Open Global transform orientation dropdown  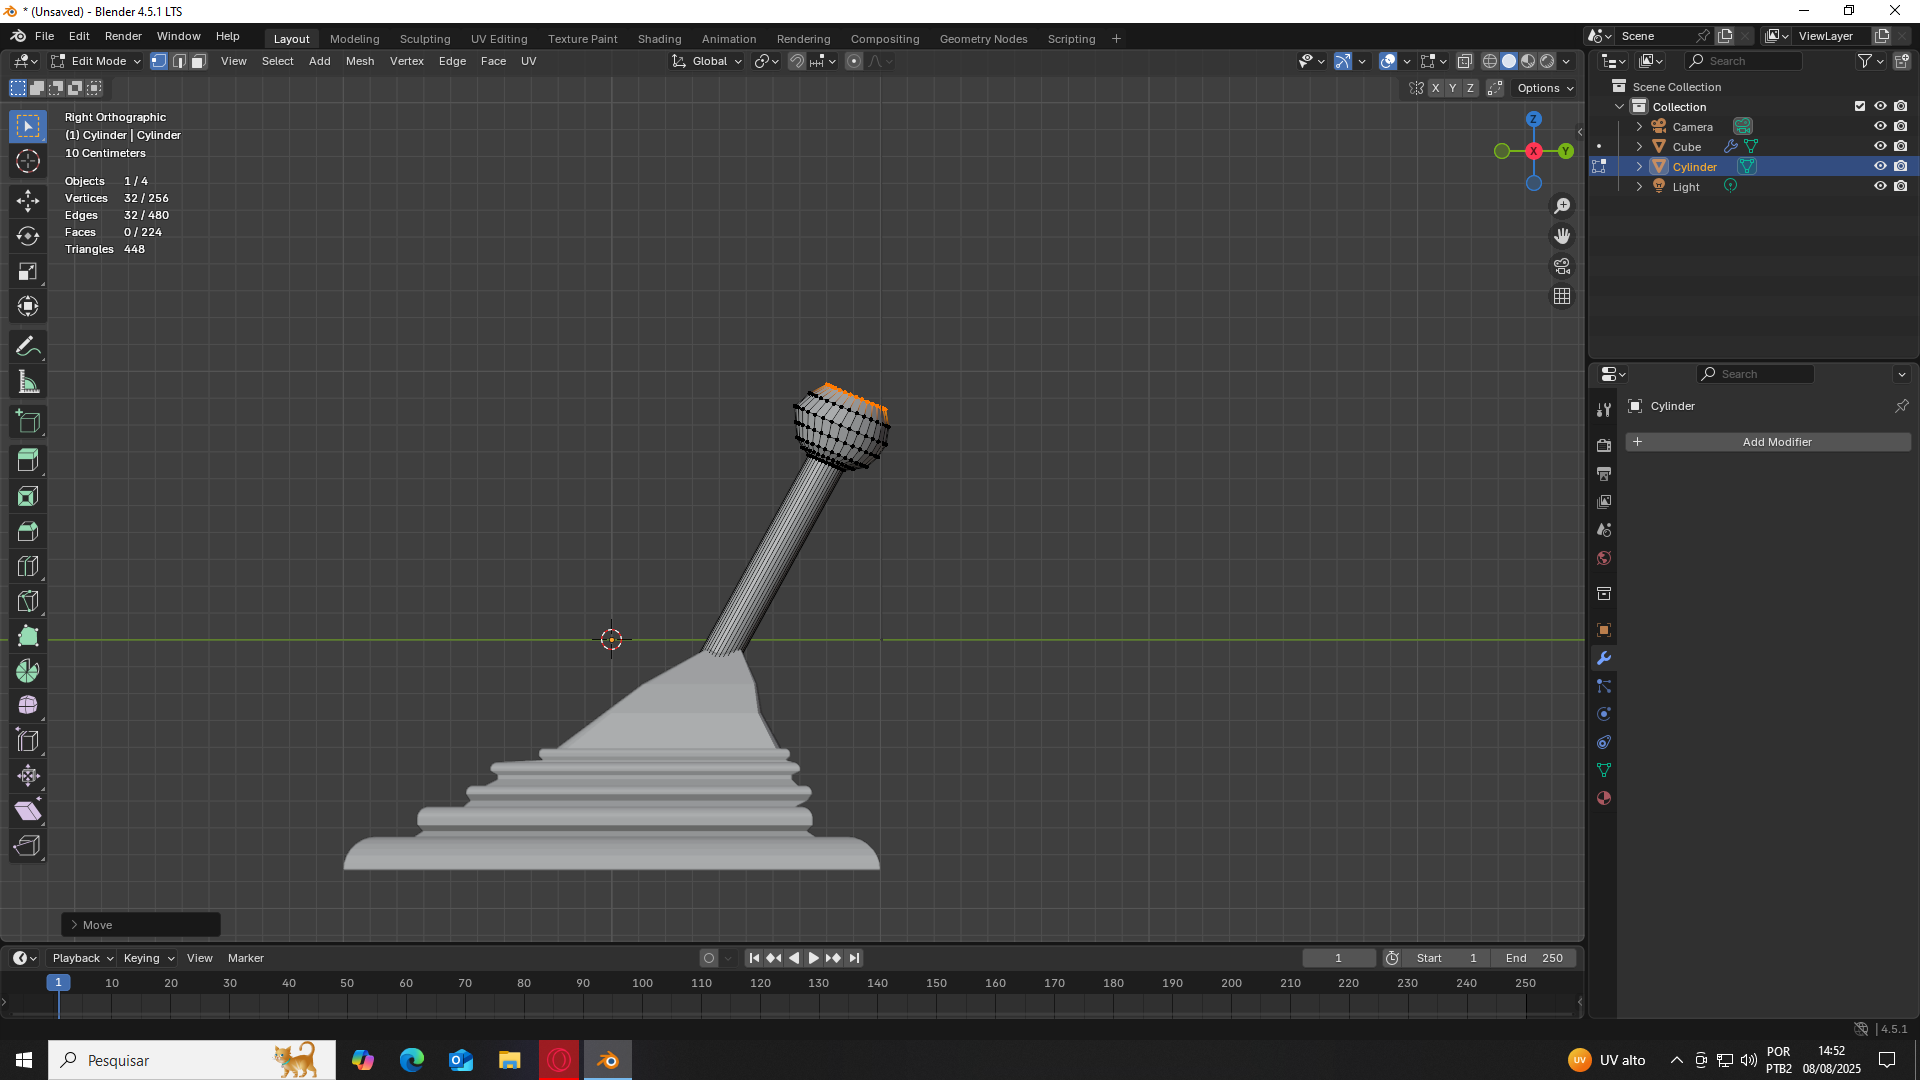click(x=708, y=61)
